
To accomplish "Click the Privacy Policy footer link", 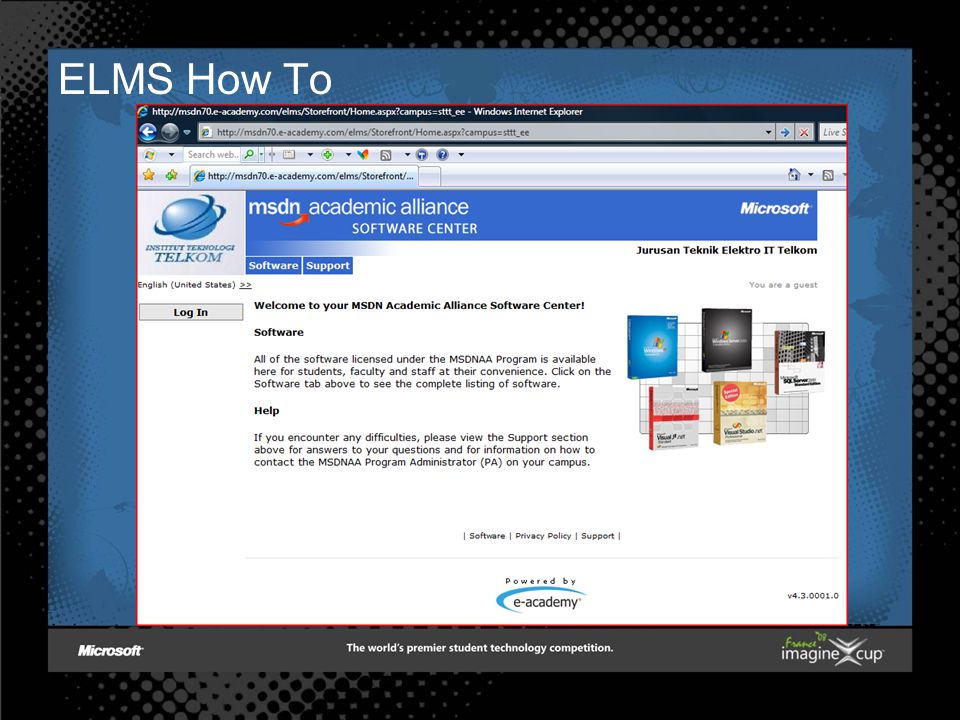I will (543, 536).
